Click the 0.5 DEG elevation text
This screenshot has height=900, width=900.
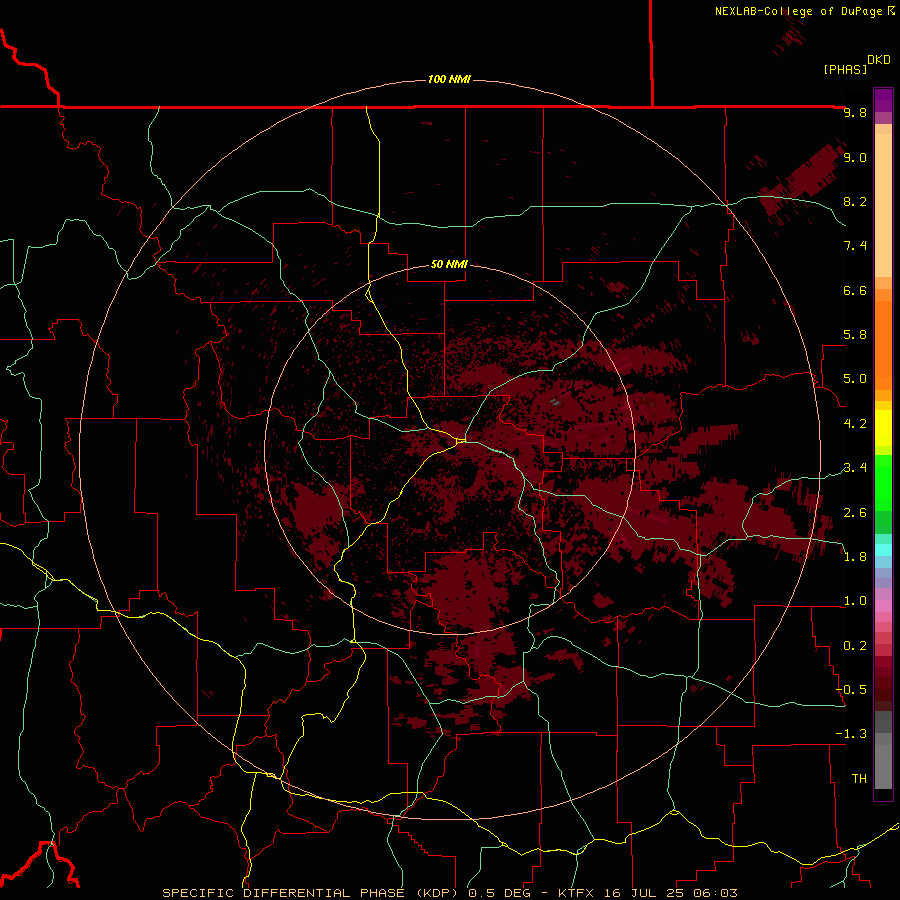coord(498,893)
